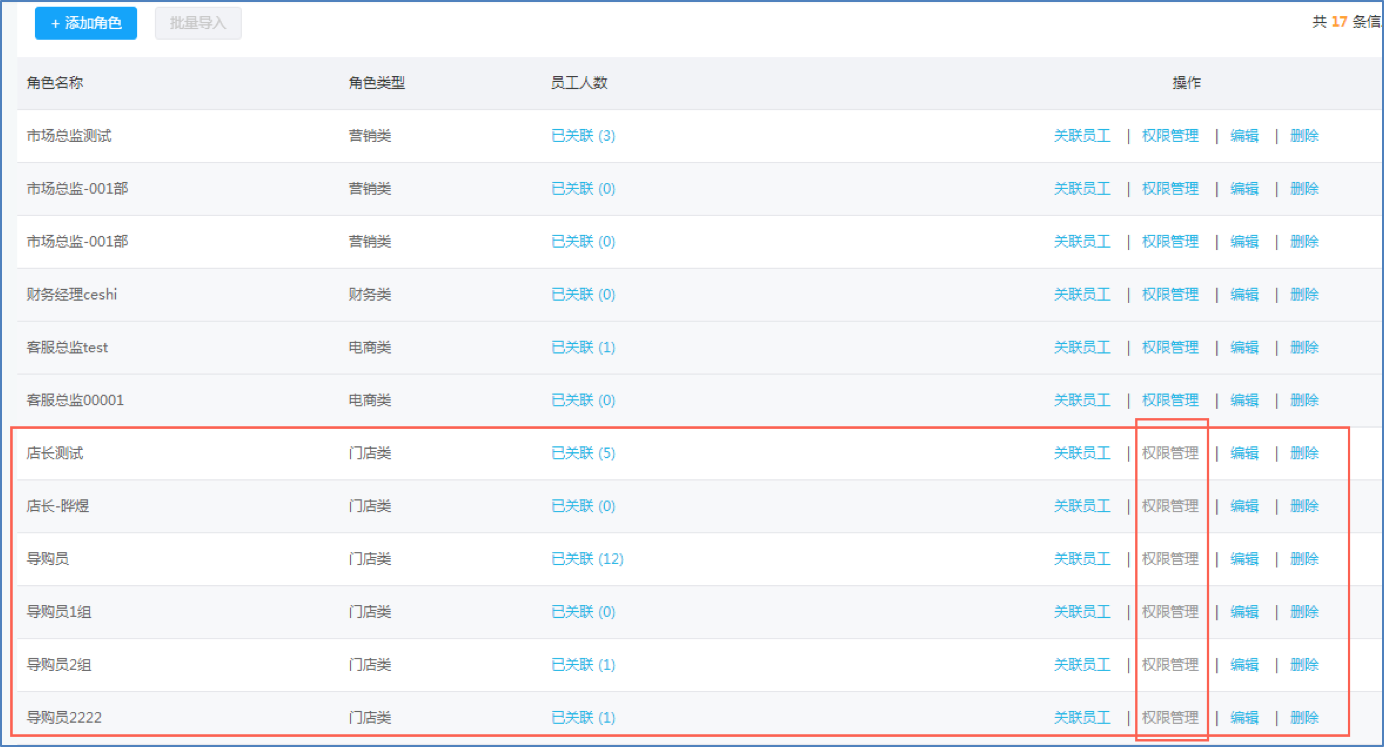Open 已关联 (1) for 导购员2组
The height and width of the screenshot is (747, 1384).
coord(583,666)
